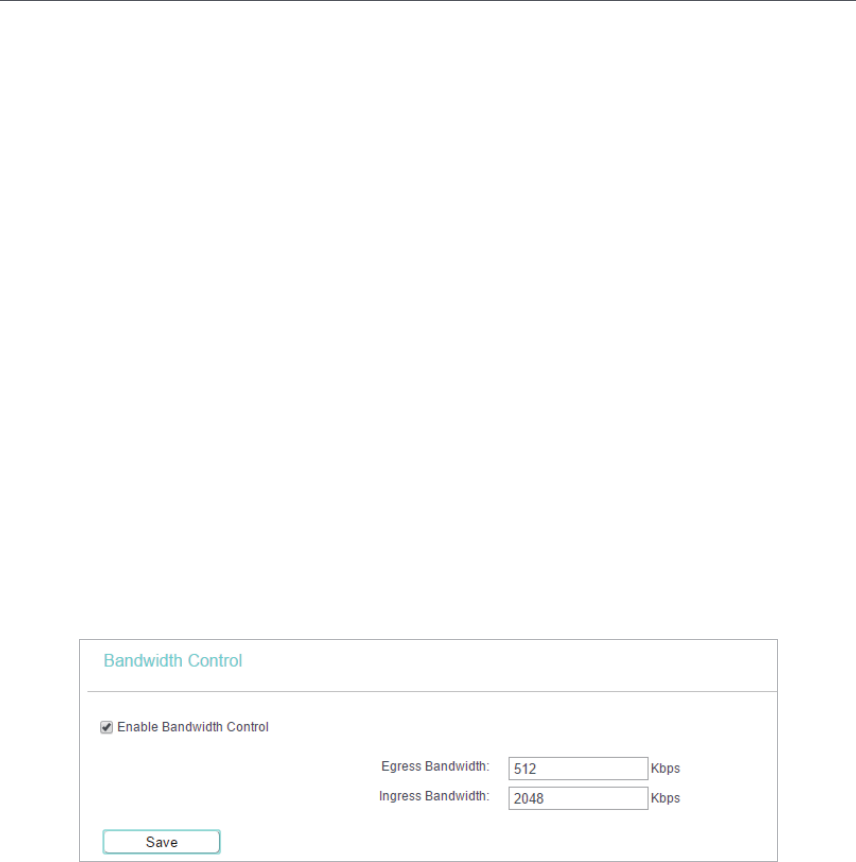Click the Enable Bandwidth Control label text
This screenshot has width=856, height=862.
193,727
